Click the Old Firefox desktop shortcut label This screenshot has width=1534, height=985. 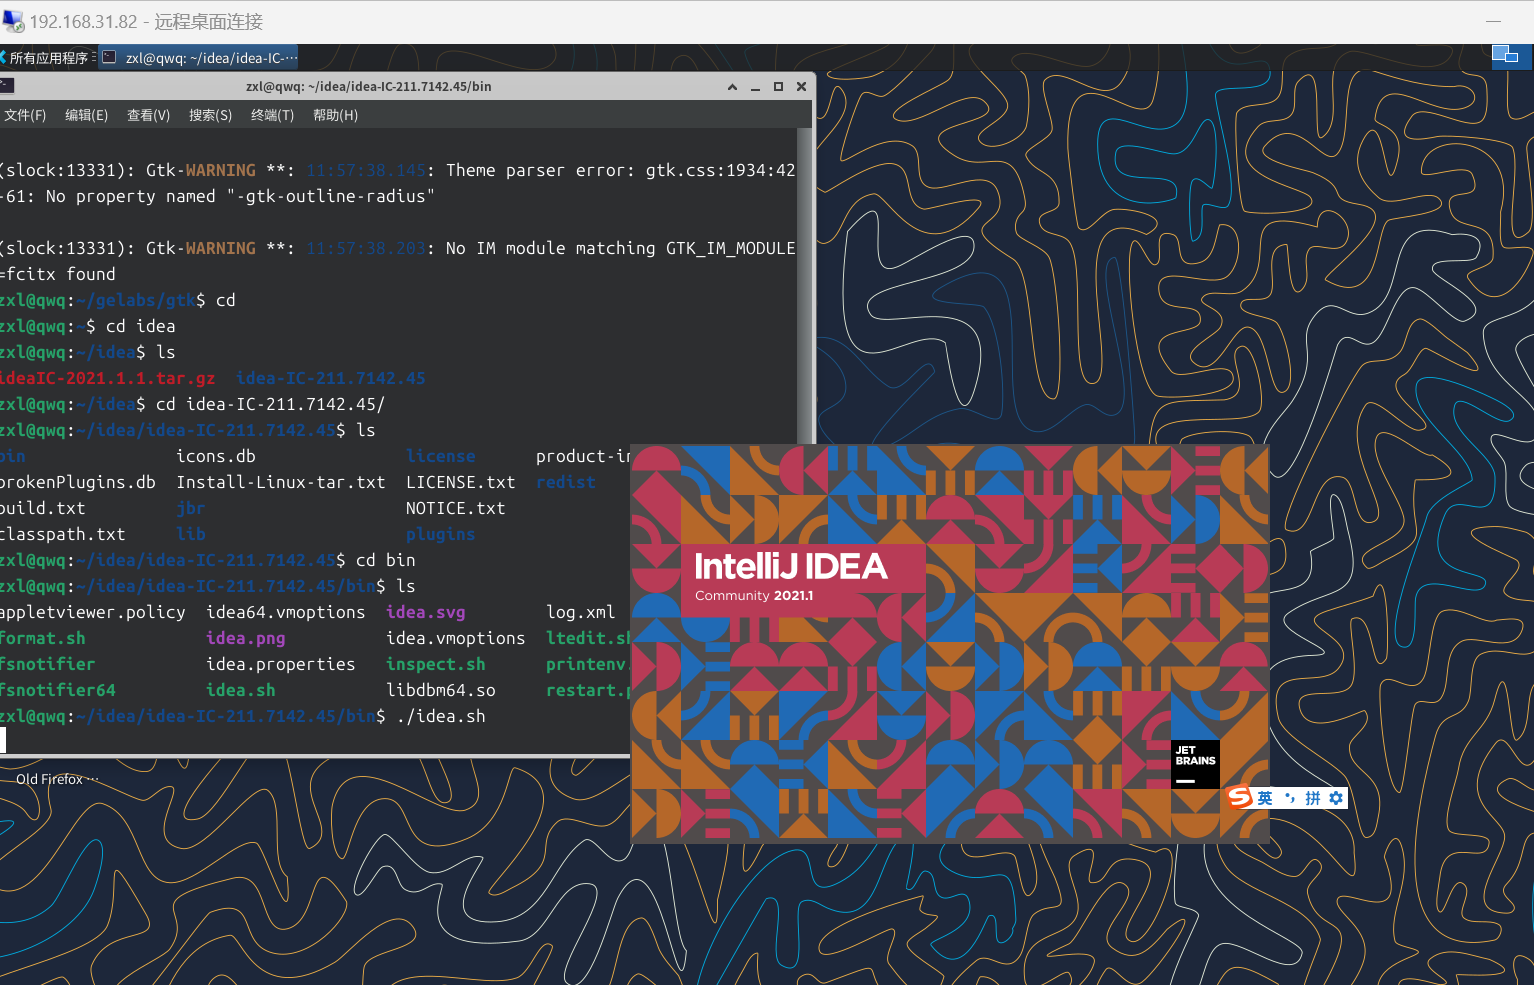pos(57,779)
